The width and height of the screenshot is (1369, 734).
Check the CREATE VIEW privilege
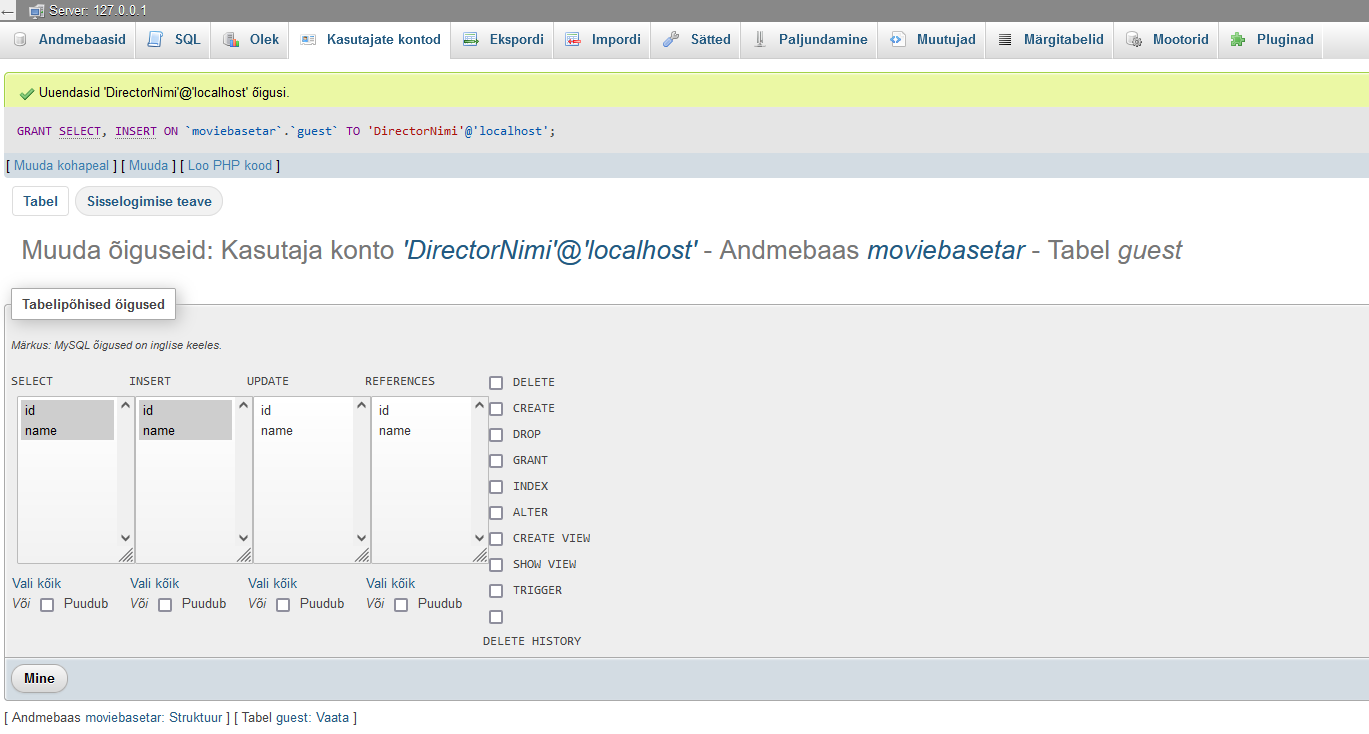[496, 539]
